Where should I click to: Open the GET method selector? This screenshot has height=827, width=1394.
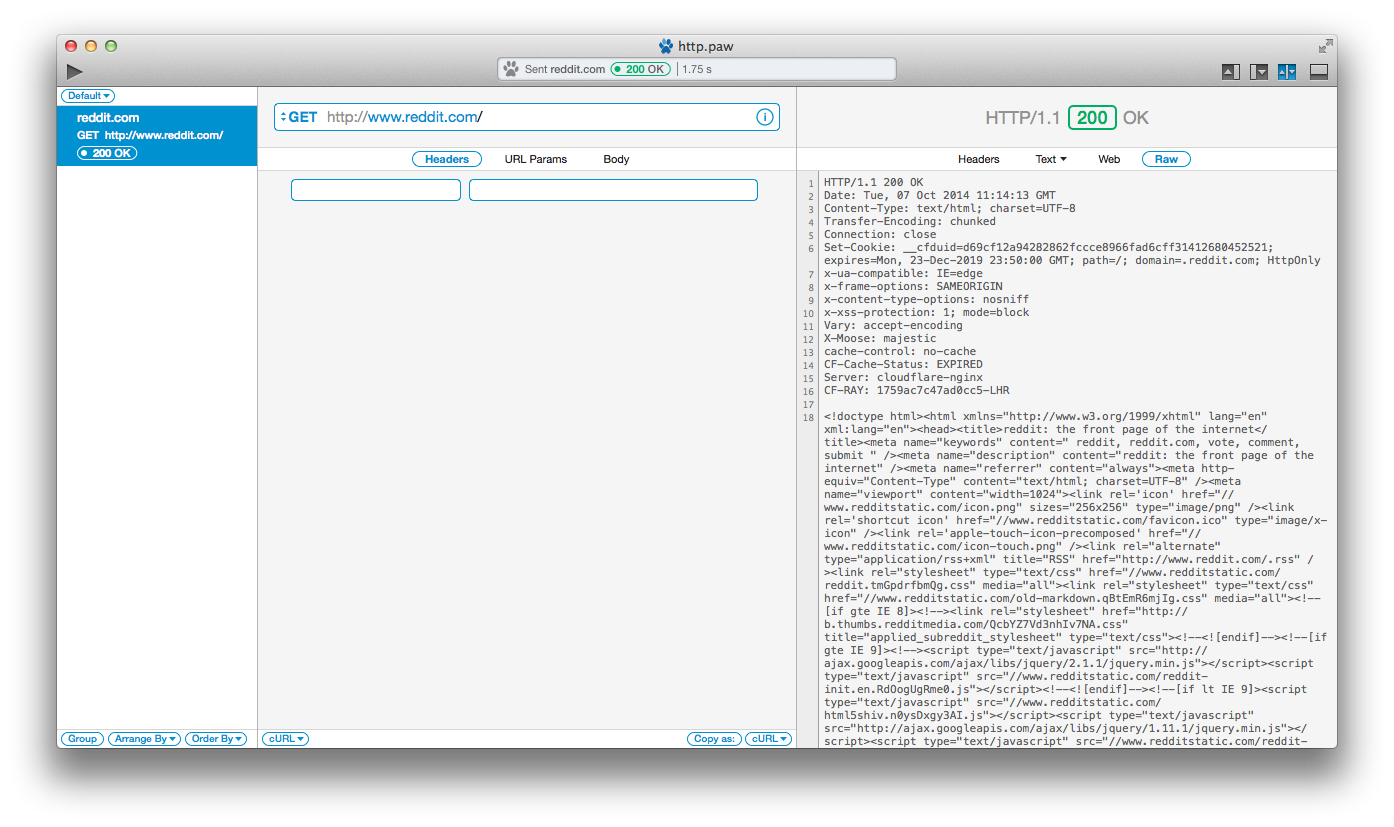point(299,117)
